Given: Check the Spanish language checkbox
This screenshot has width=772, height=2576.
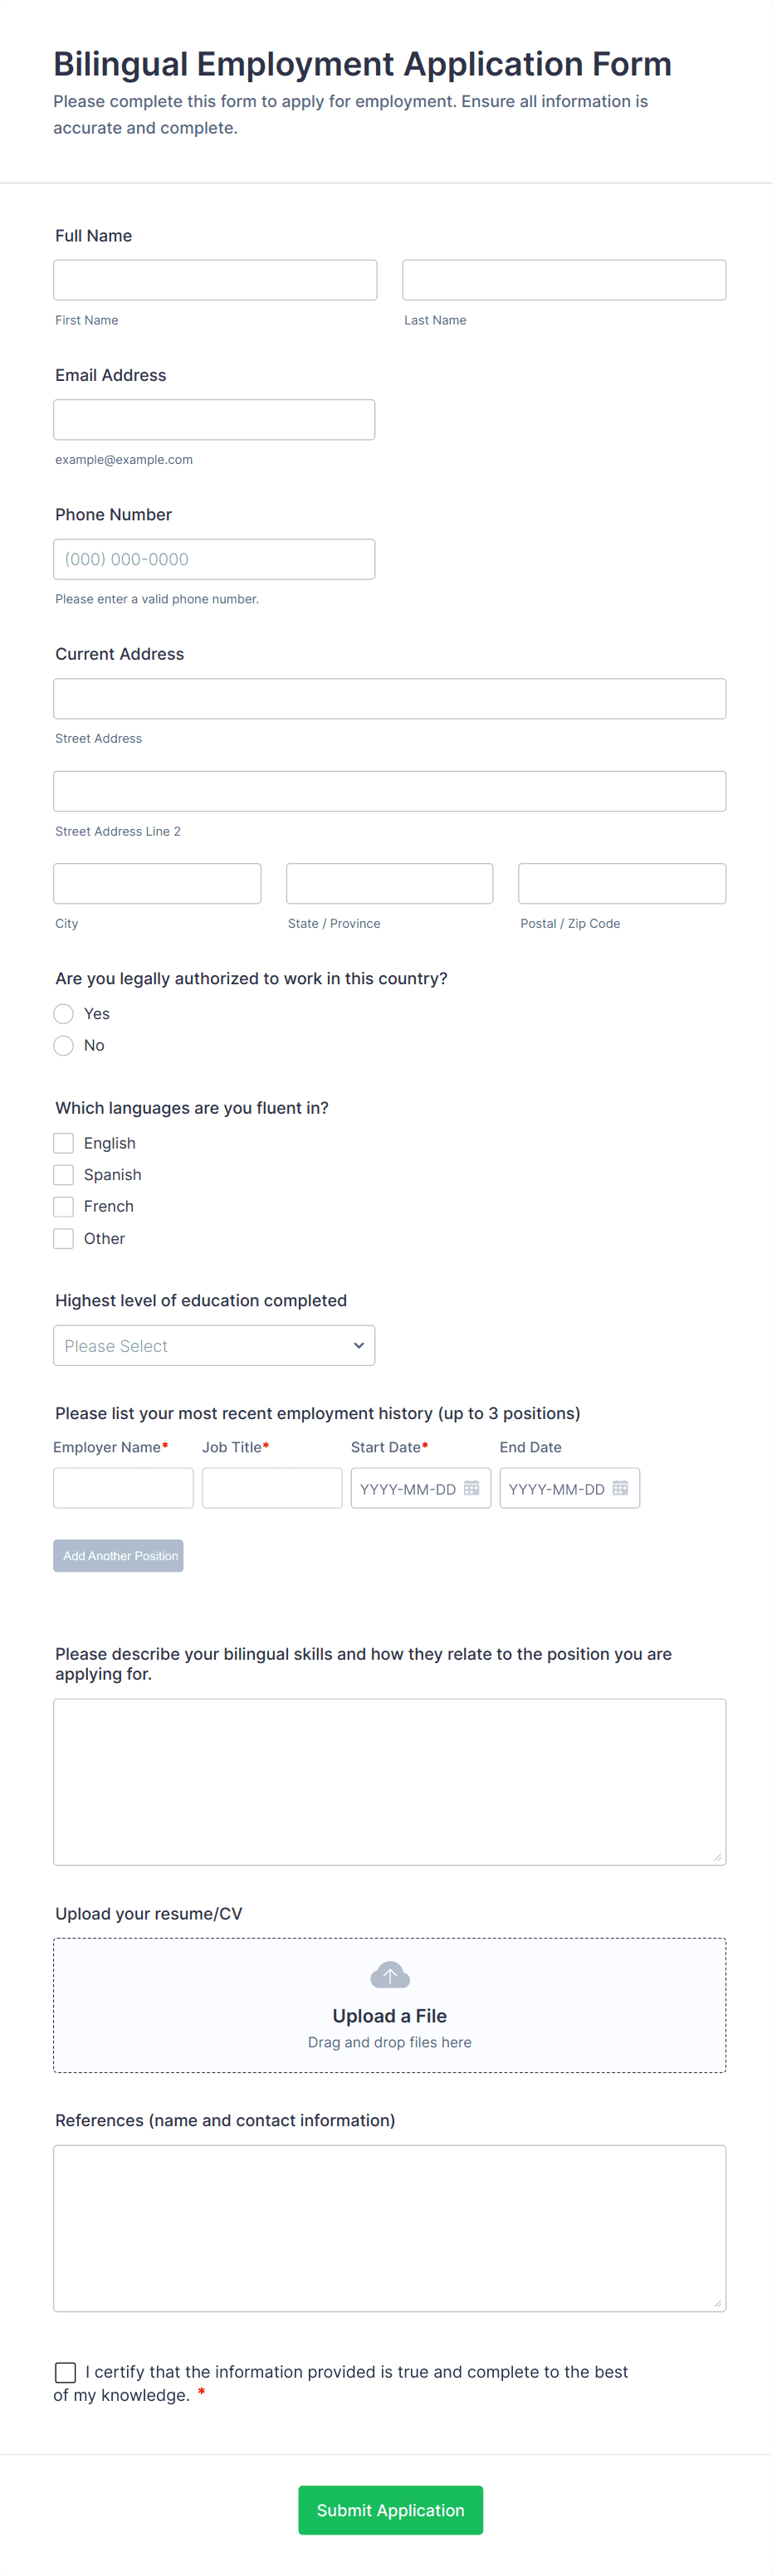Looking at the screenshot, I should coord(64,1175).
